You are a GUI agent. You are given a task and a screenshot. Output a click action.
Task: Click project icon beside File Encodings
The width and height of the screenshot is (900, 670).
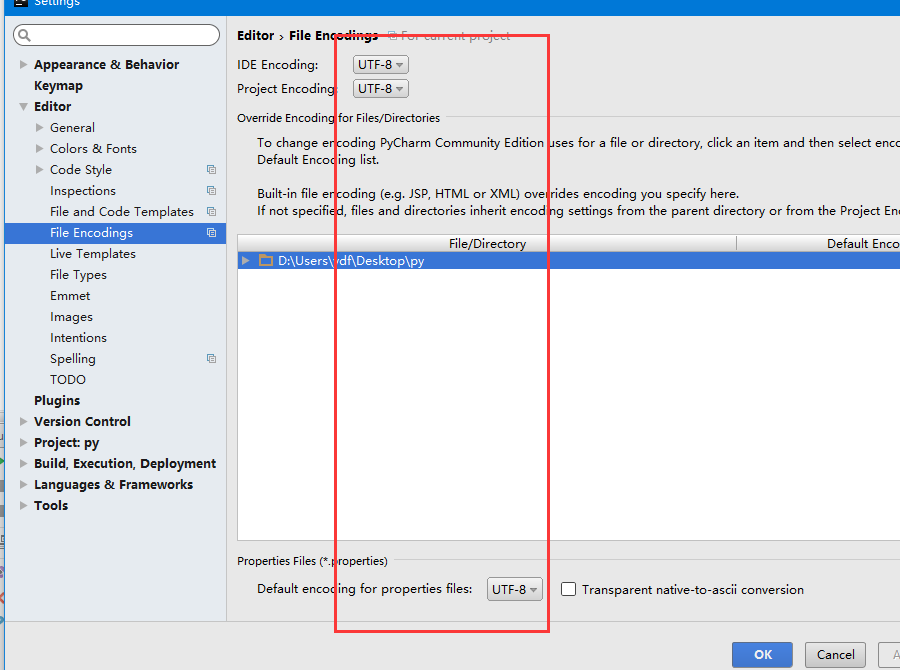pyautogui.click(x=211, y=233)
